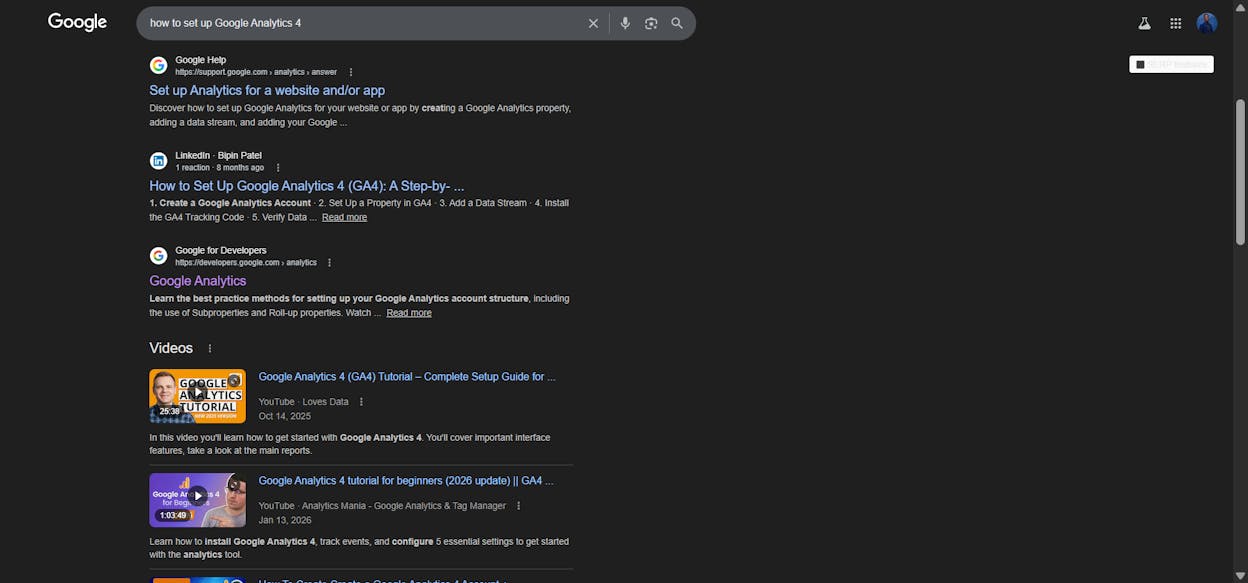Open more options for Google for Developers result
This screenshot has height=583, width=1248.
(x=329, y=263)
